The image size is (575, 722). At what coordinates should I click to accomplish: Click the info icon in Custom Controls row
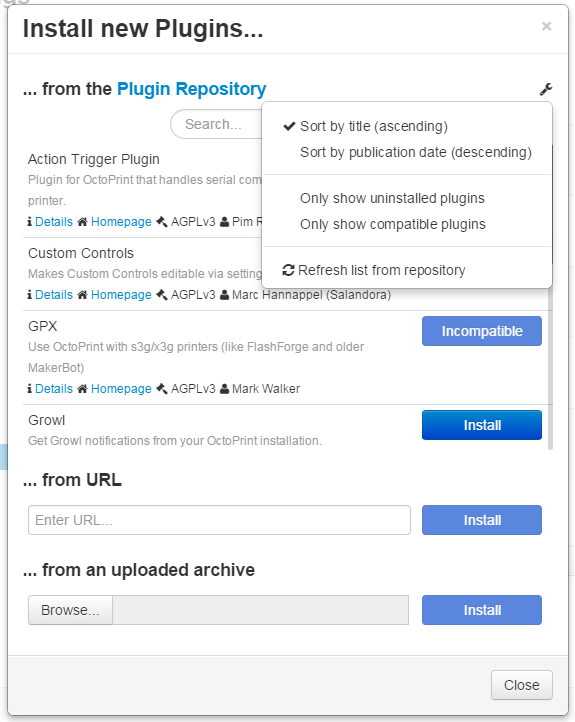click(x=29, y=295)
